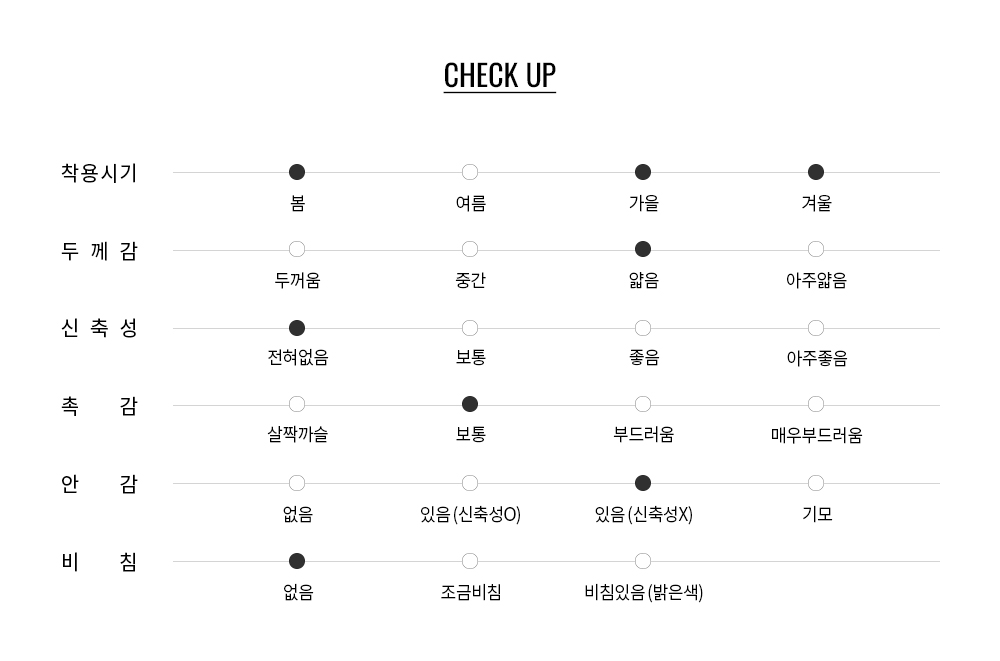The image size is (1000, 661).
Task: Click the 가을 season dot
Action: pos(643,172)
